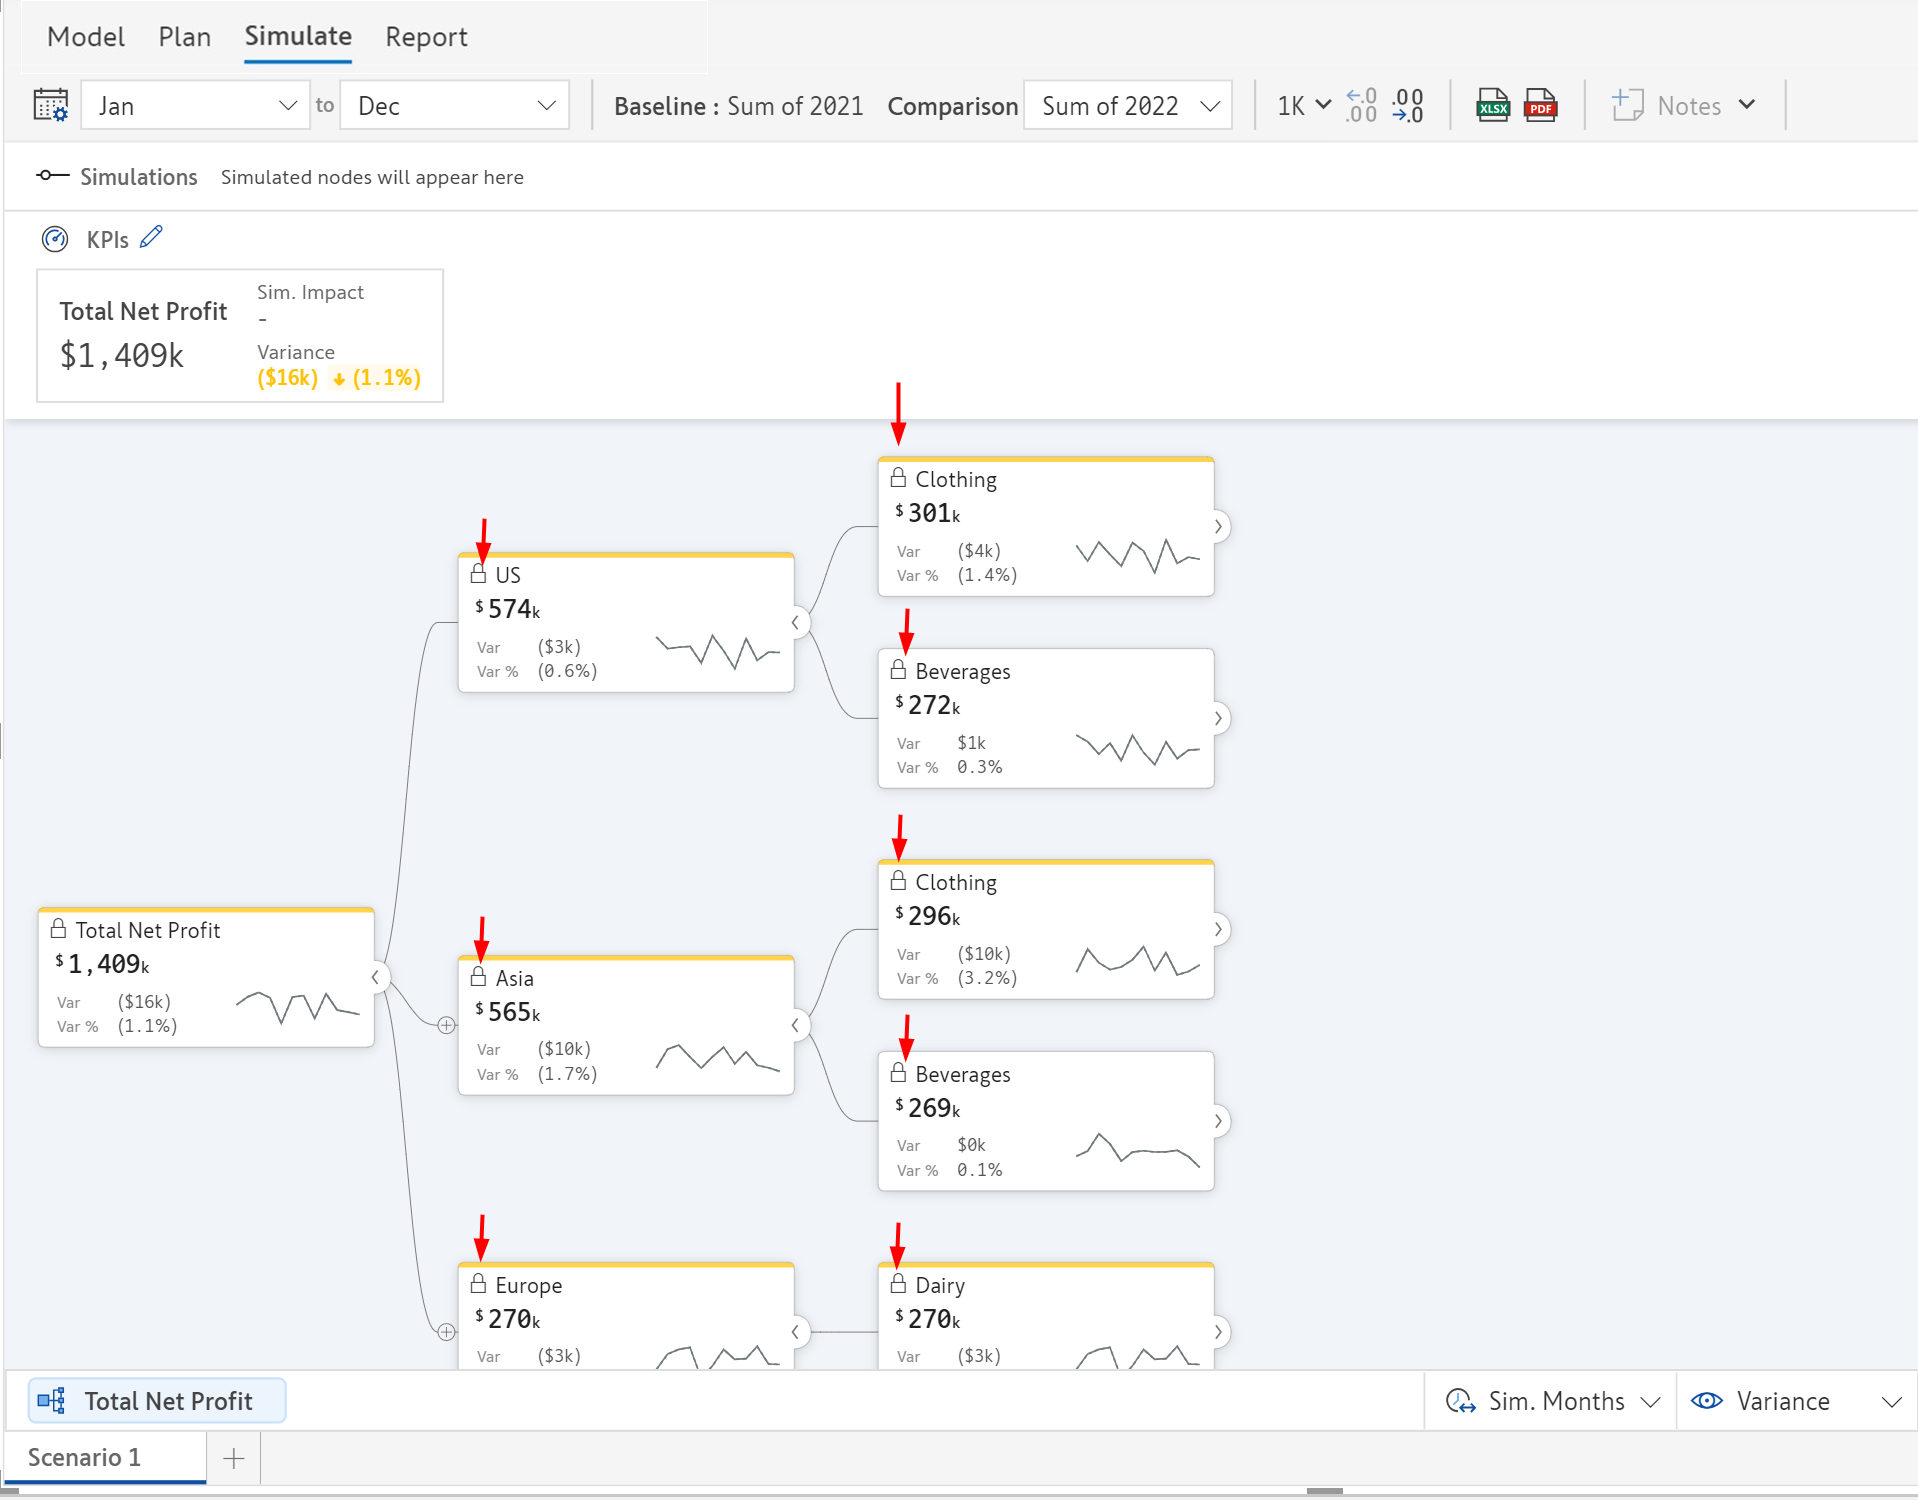This screenshot has height=1500, width=1918.
Task: Select the Total Net Profit KPI card
Action: tap(240, 336)
